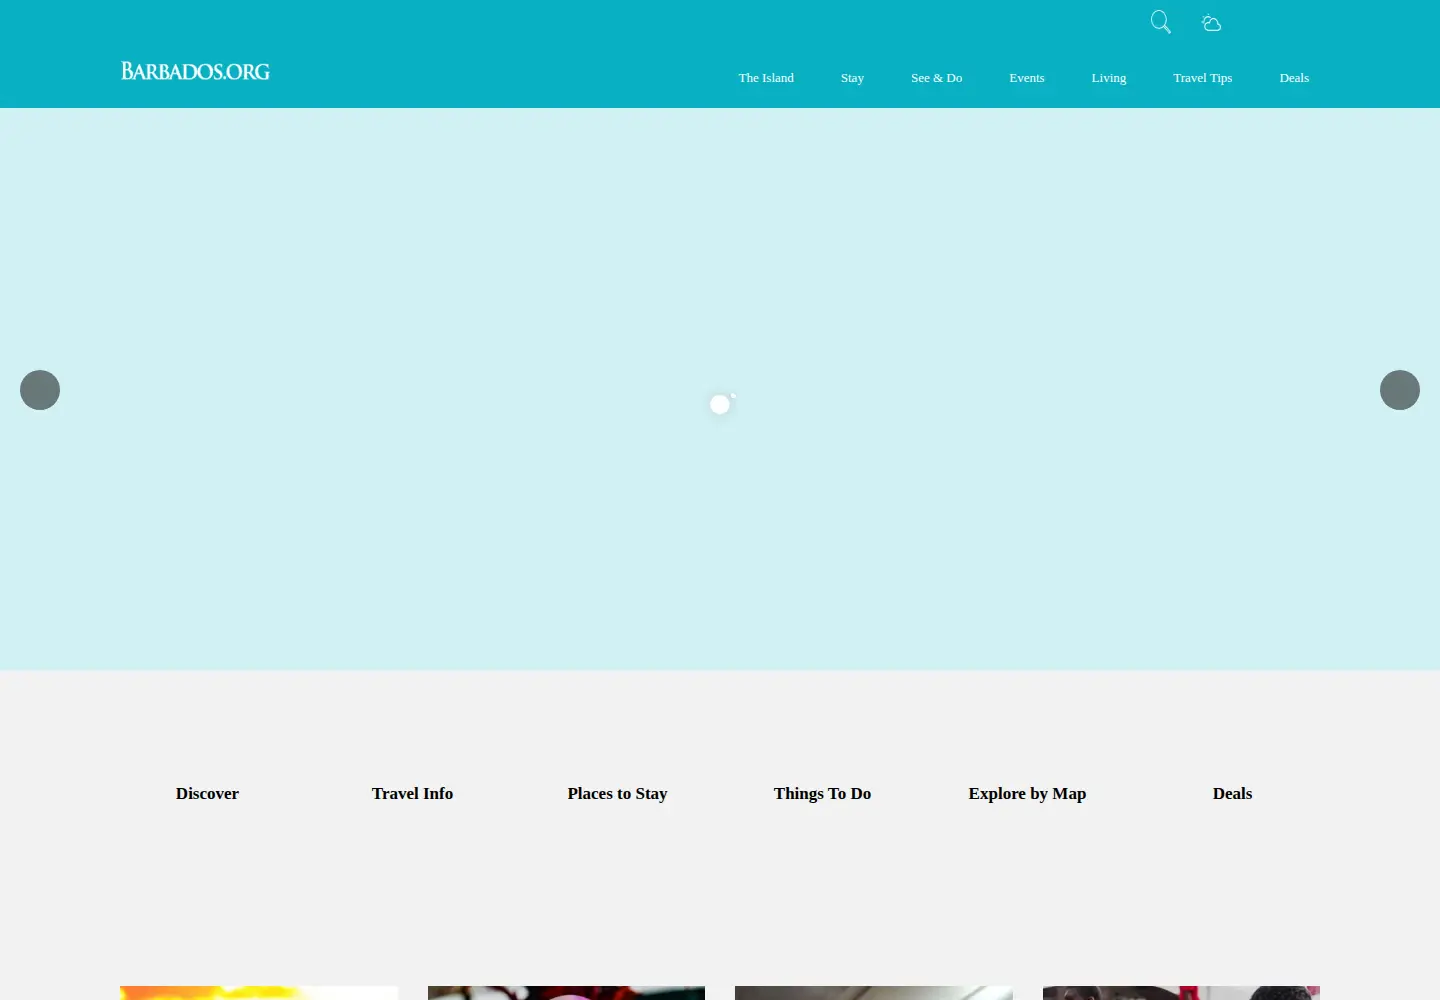Visit the Places to Stay link
The width and height of the screenshot is (1440, 1000).
(617, 794)
